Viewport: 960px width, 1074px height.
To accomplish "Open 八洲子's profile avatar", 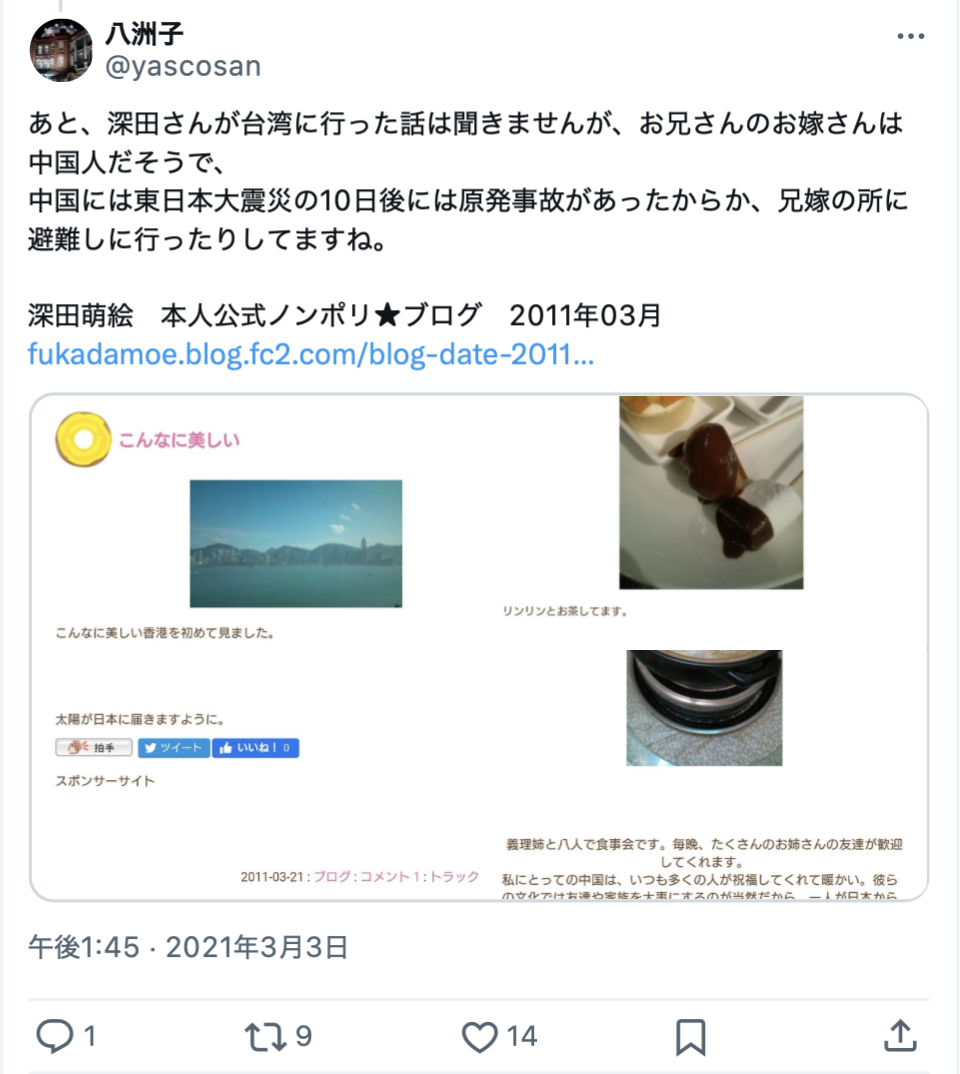I will click(x=61, y=50).
